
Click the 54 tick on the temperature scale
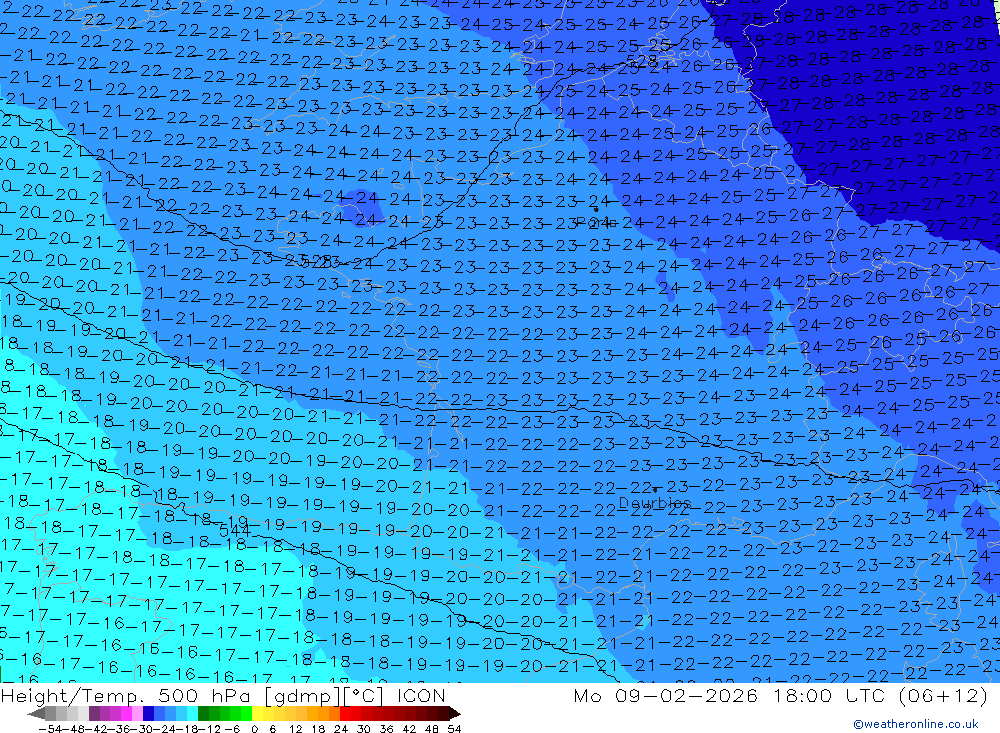point(454,729)
